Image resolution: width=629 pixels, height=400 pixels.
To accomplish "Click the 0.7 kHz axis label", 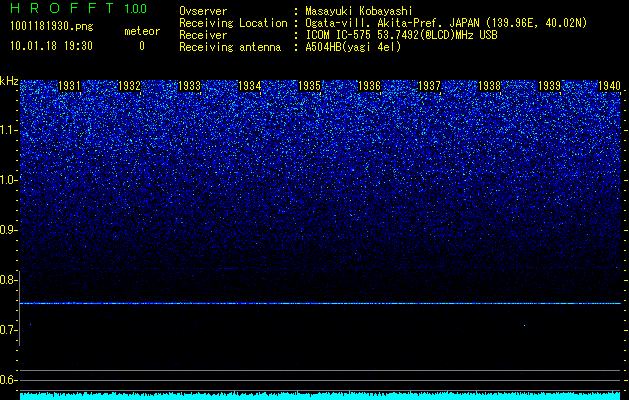I will (8, 330).
